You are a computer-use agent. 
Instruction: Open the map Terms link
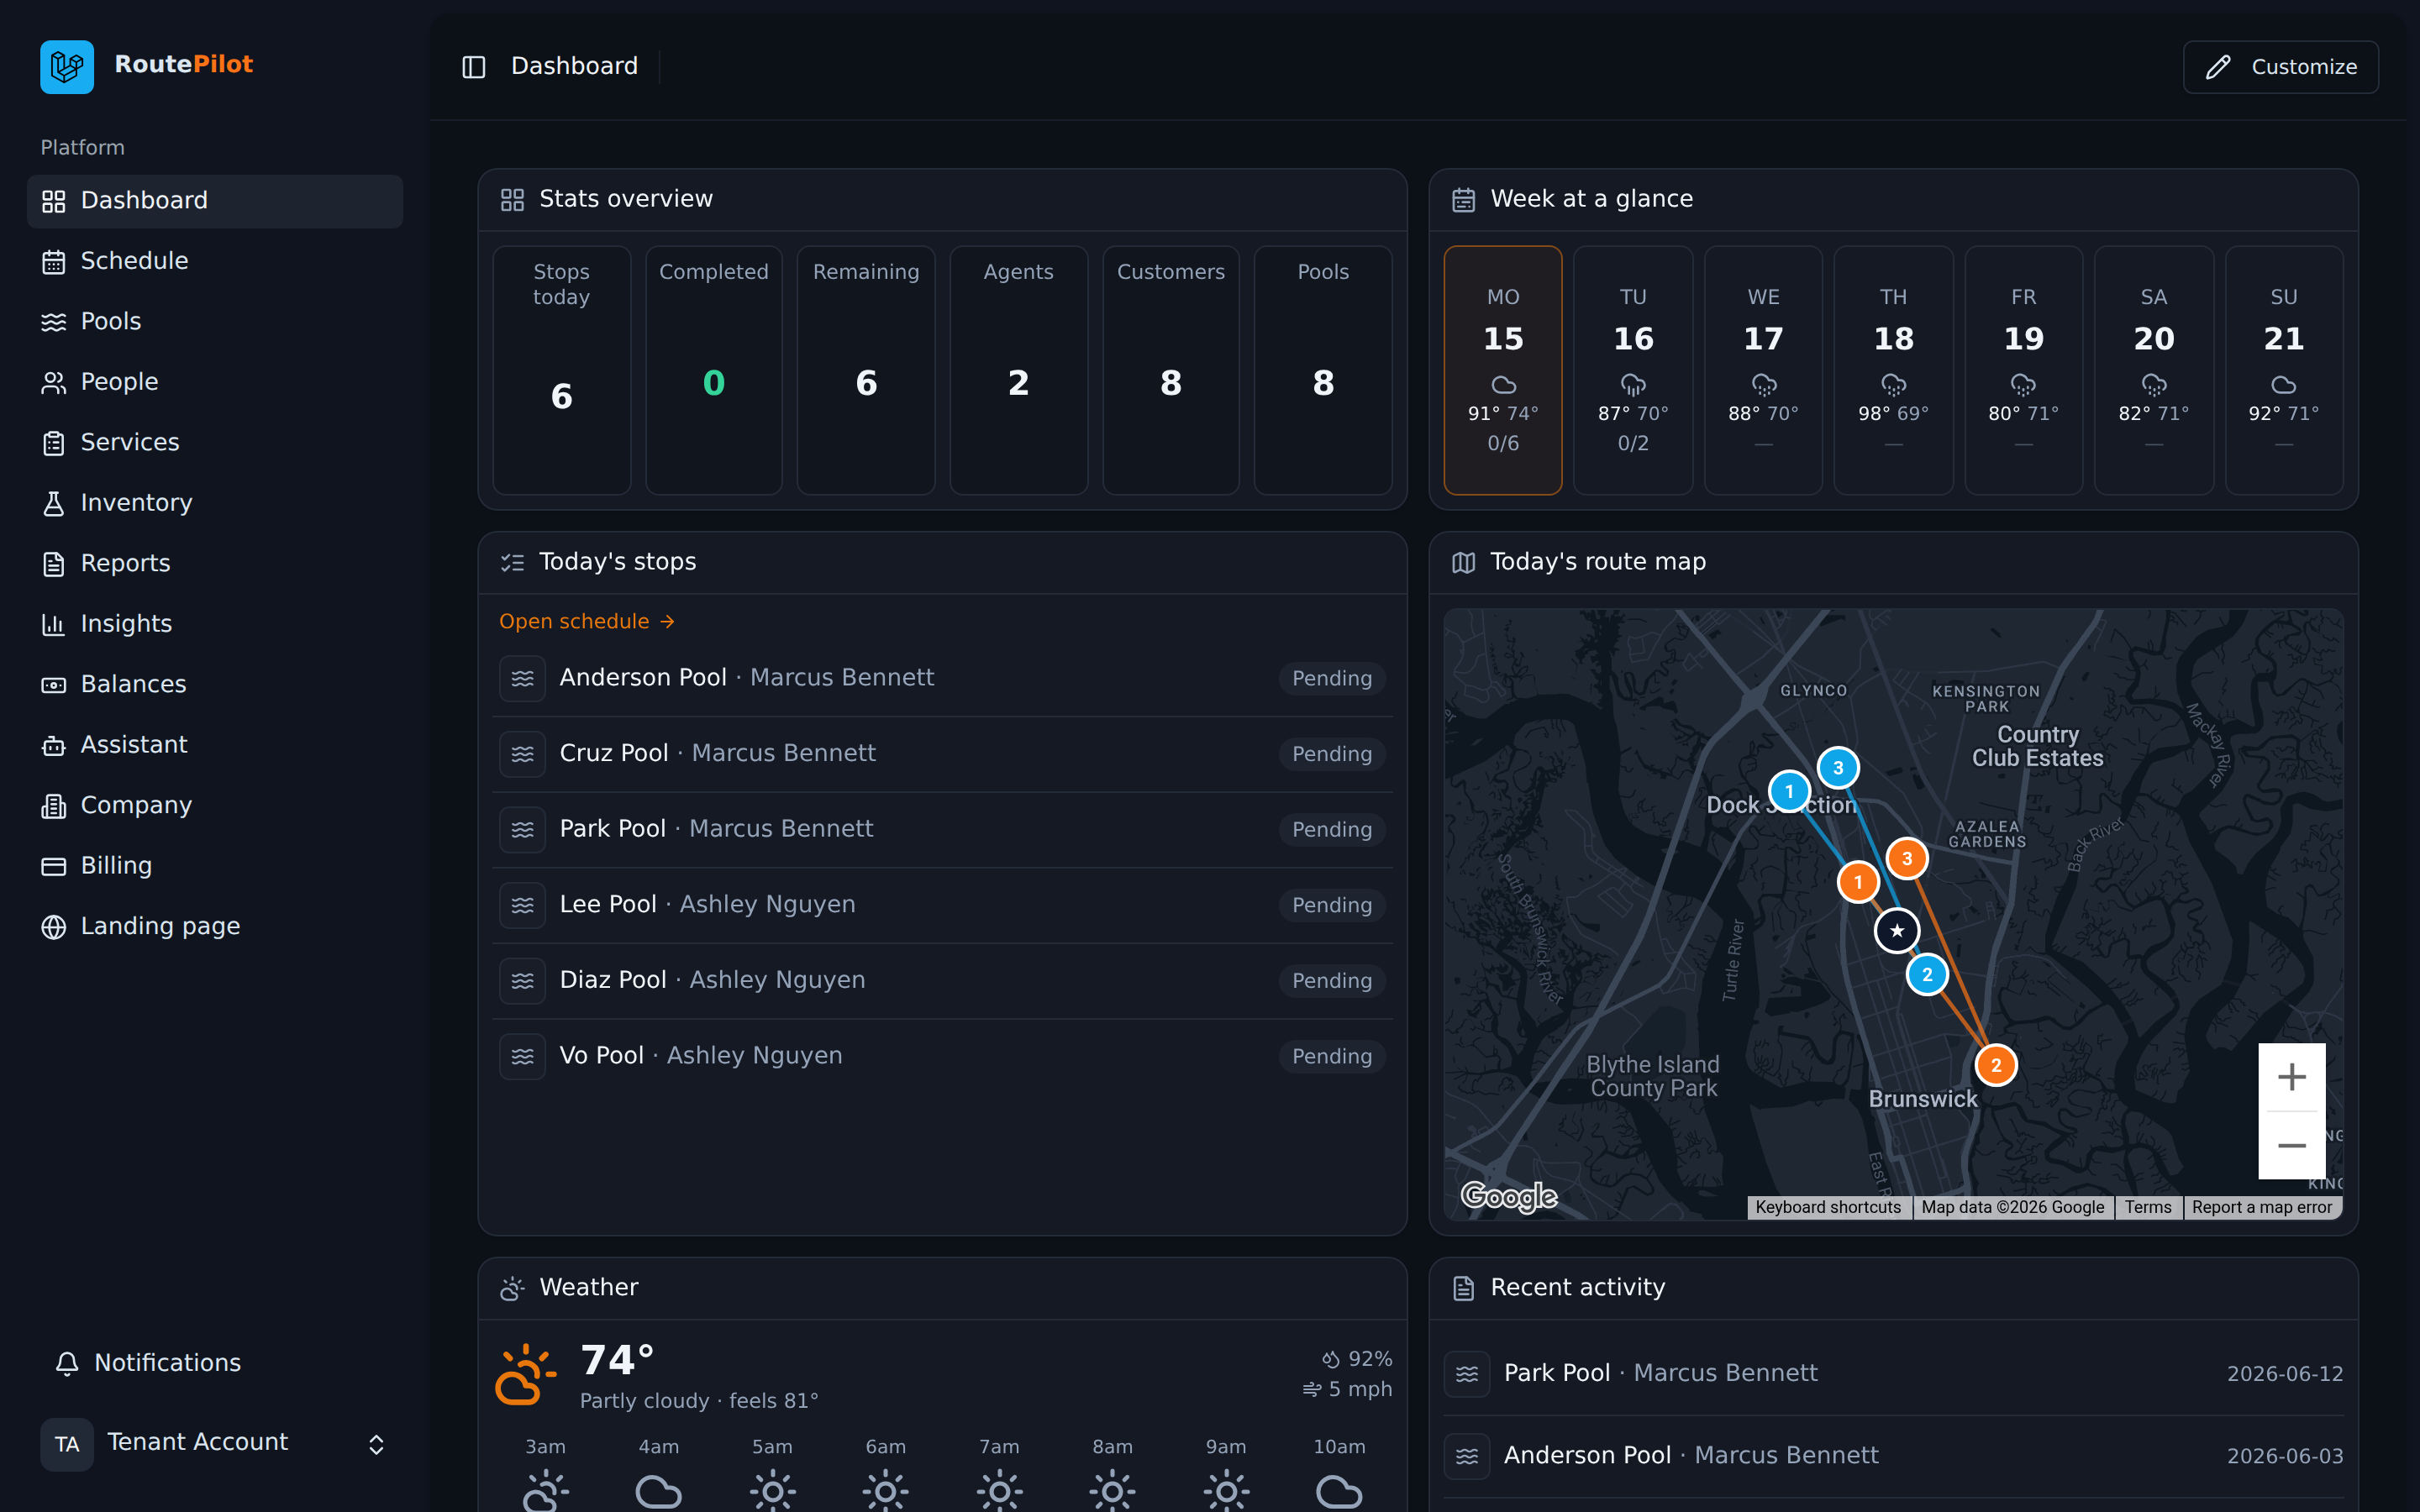pos(2148,1208)
